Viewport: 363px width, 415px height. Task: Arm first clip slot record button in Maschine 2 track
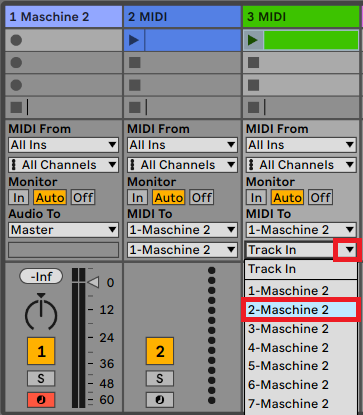coord(16,40)
